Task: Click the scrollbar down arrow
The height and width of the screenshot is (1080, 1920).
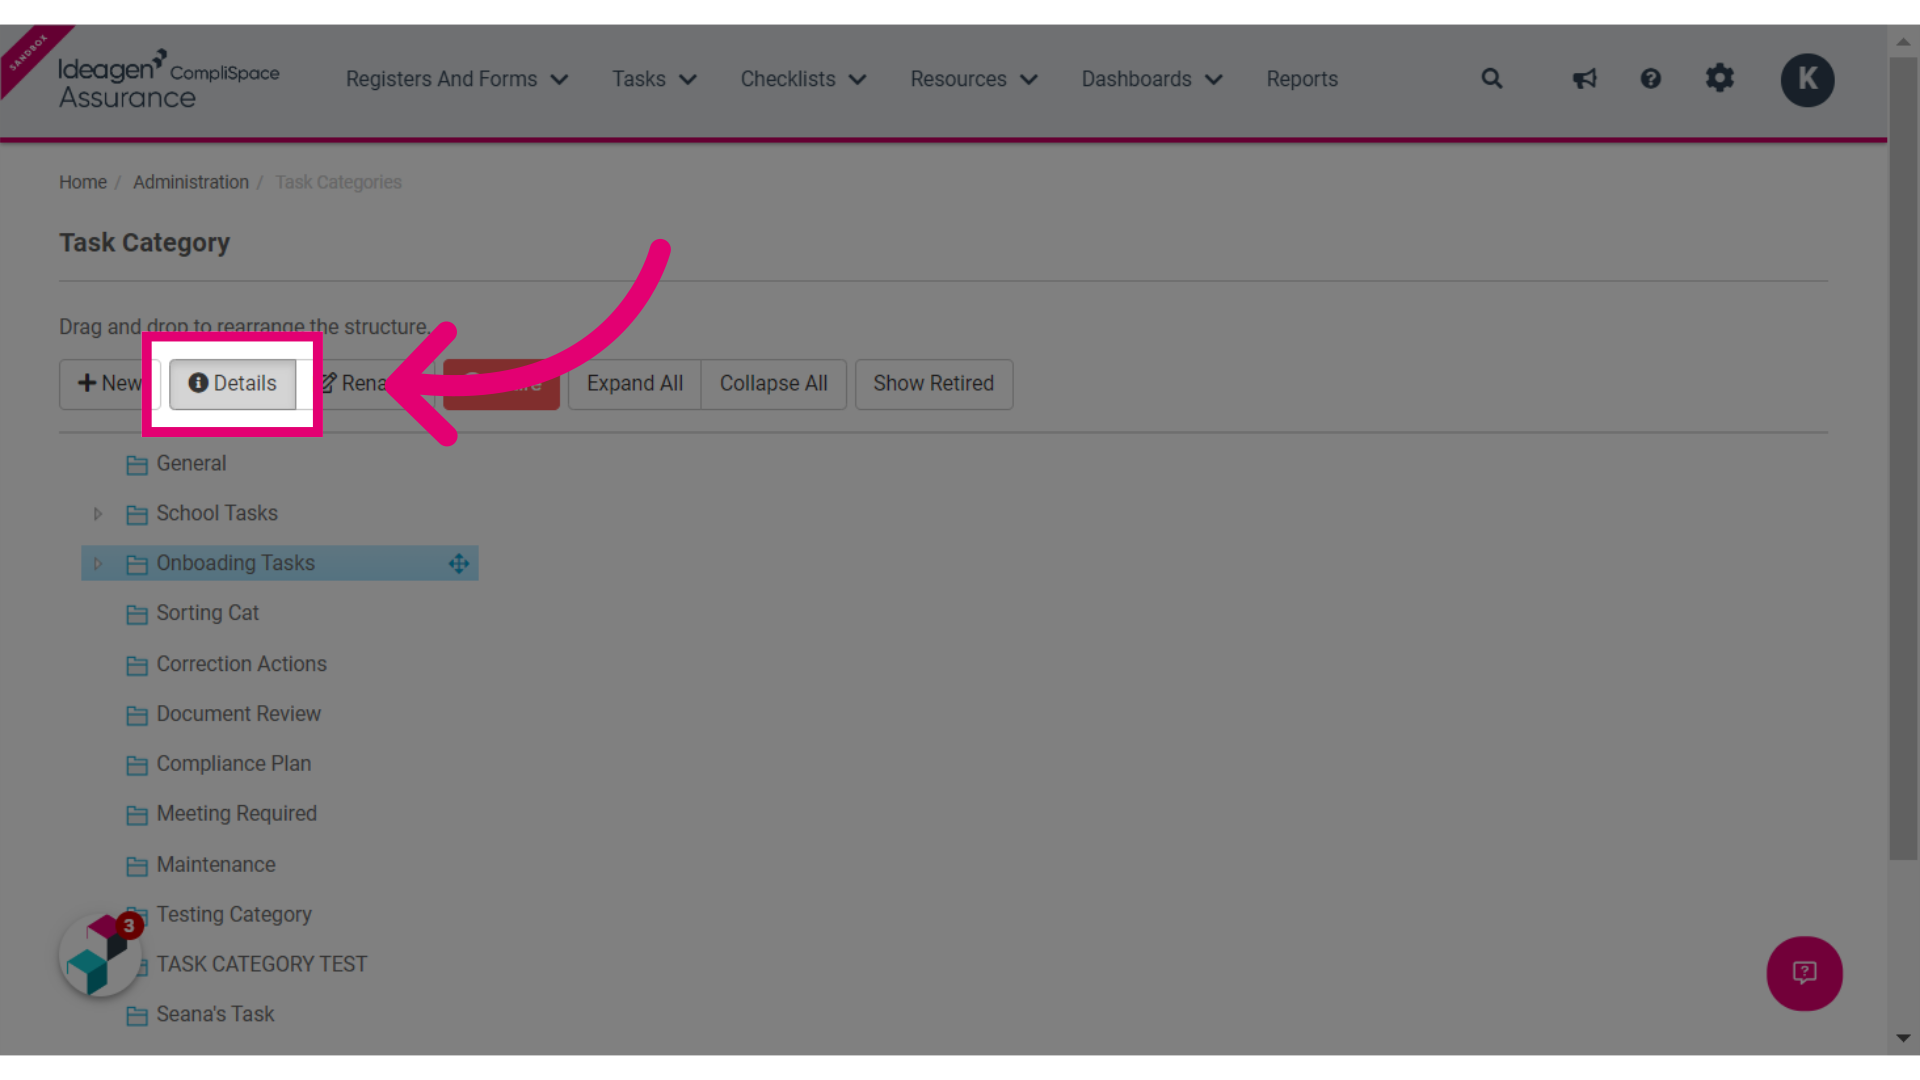Action: (x=1903, y=1039)
